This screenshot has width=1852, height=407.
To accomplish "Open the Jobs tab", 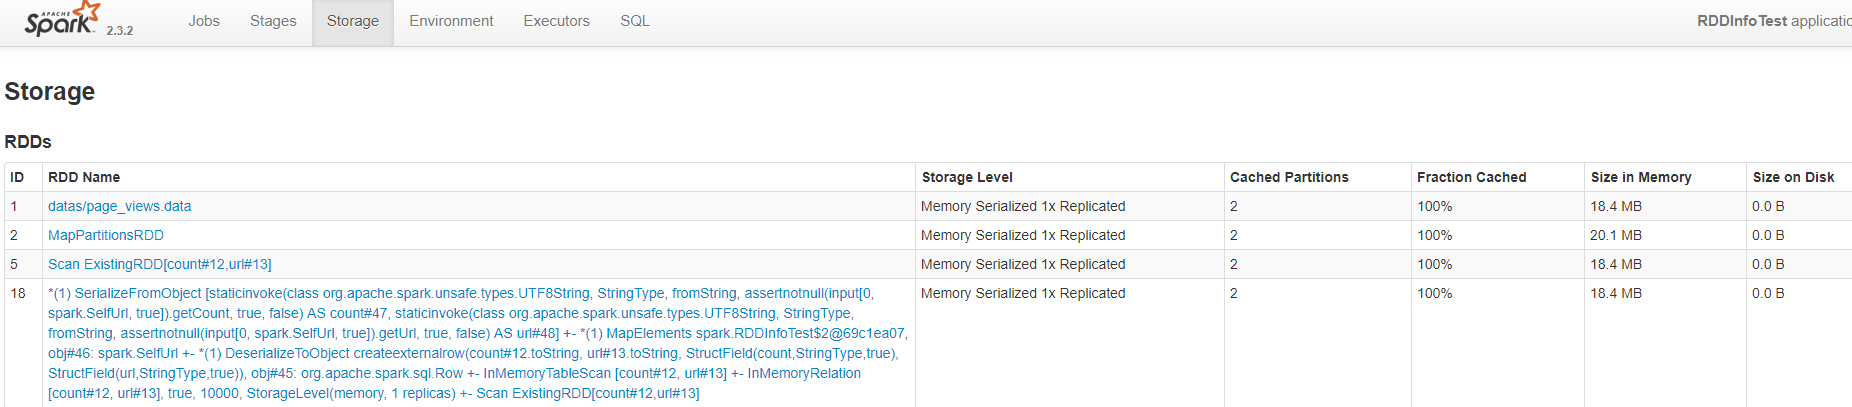I will click(x=204, y=21).
